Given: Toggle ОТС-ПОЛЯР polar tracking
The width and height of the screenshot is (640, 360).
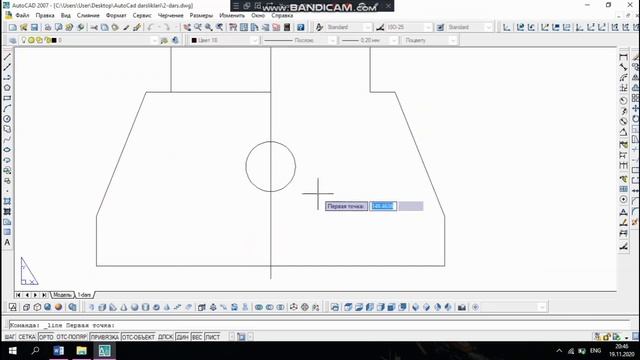Looking at the screenshot, I should pos(71,337).
